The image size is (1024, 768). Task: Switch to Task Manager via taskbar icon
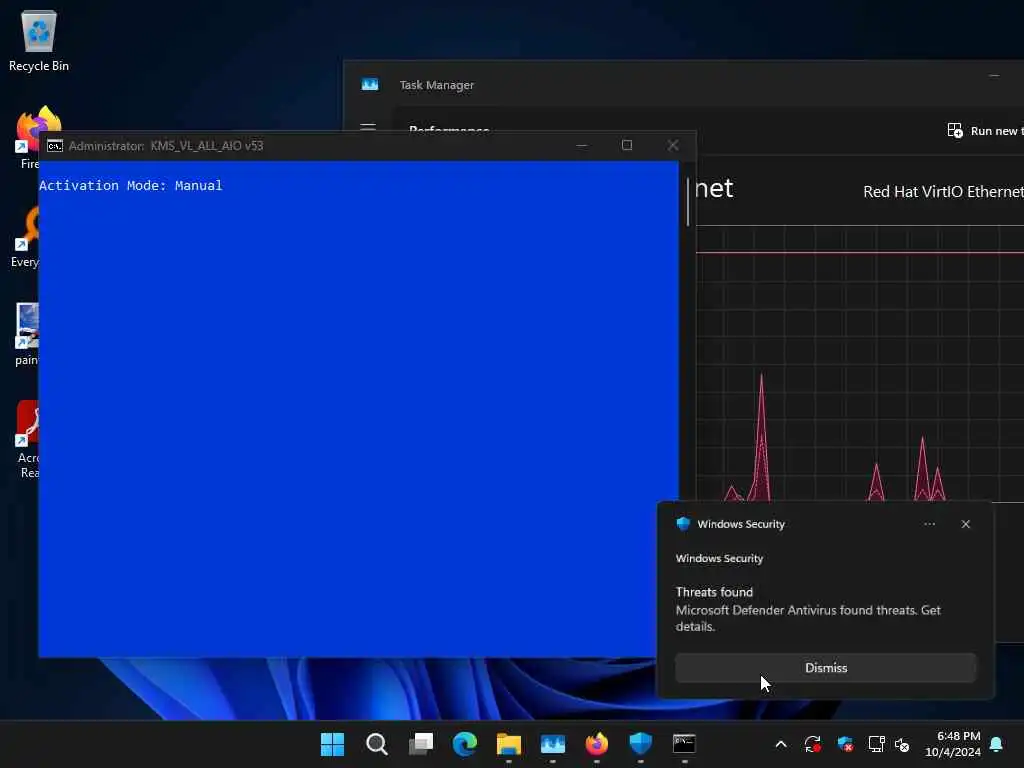click(552, 744)
